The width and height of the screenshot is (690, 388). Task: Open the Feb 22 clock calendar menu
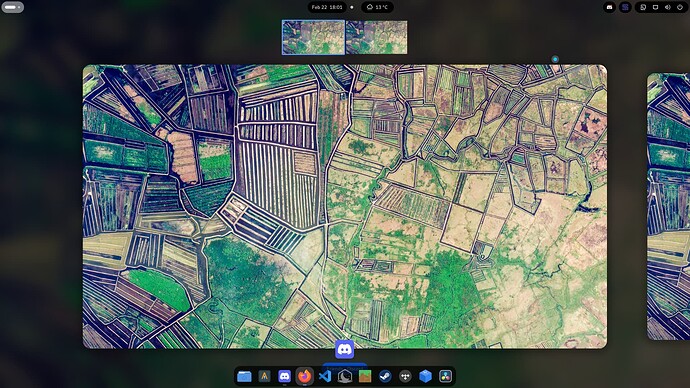[x=327, y=7]
